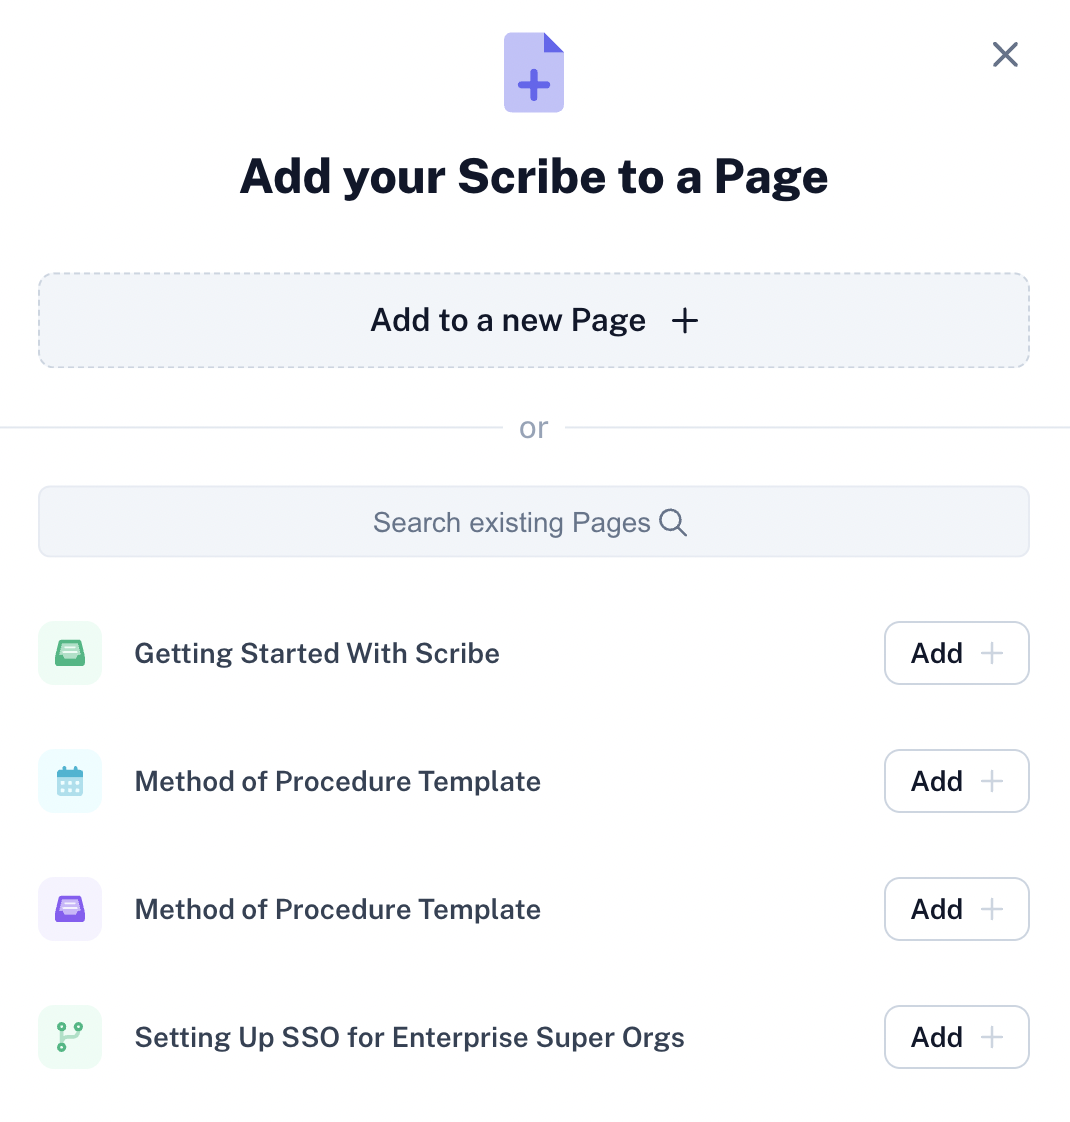Focus the Search existing Pages field

[x=534, y=522]
